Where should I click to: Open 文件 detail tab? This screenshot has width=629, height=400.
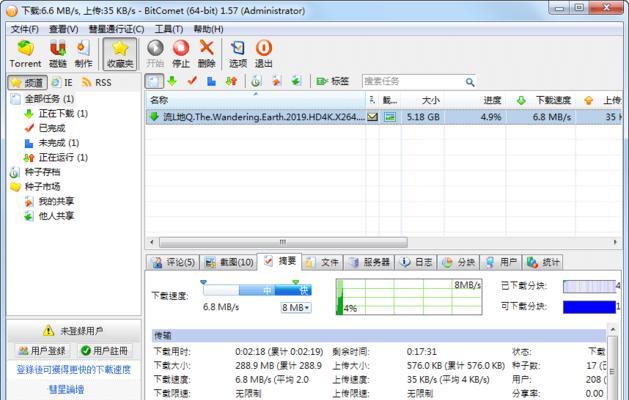(x=323, y=262)
